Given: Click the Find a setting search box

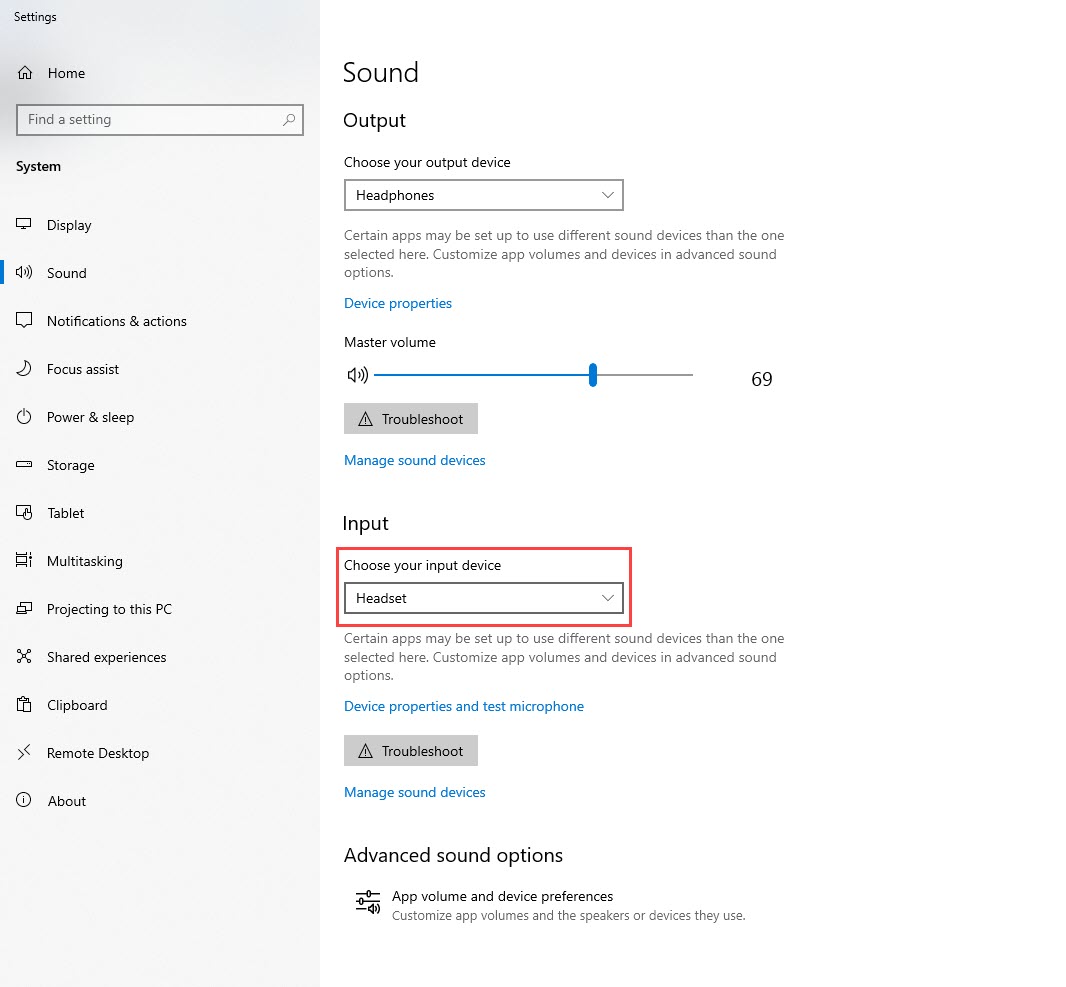Looking at the screenshot, I should coord(160,119).
